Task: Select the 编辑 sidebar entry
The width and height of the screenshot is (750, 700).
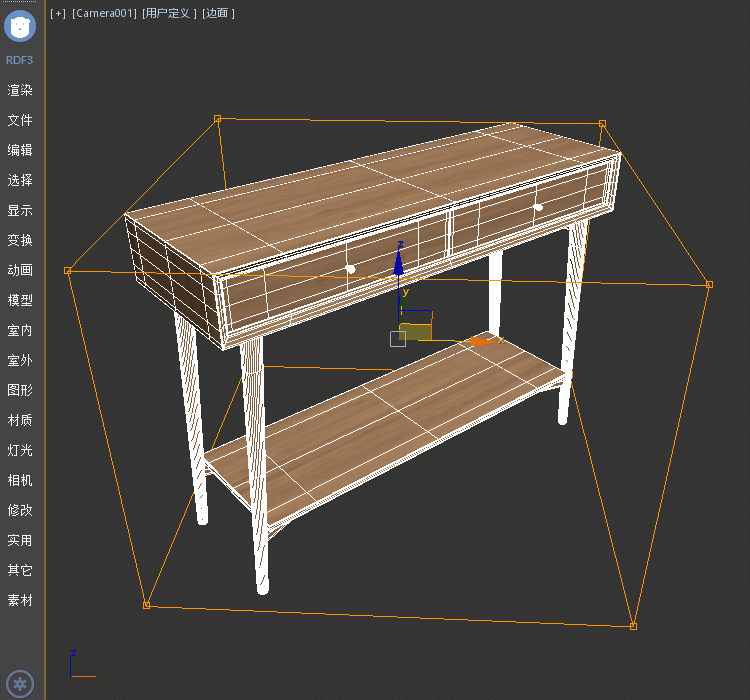Action: point(20,150)
